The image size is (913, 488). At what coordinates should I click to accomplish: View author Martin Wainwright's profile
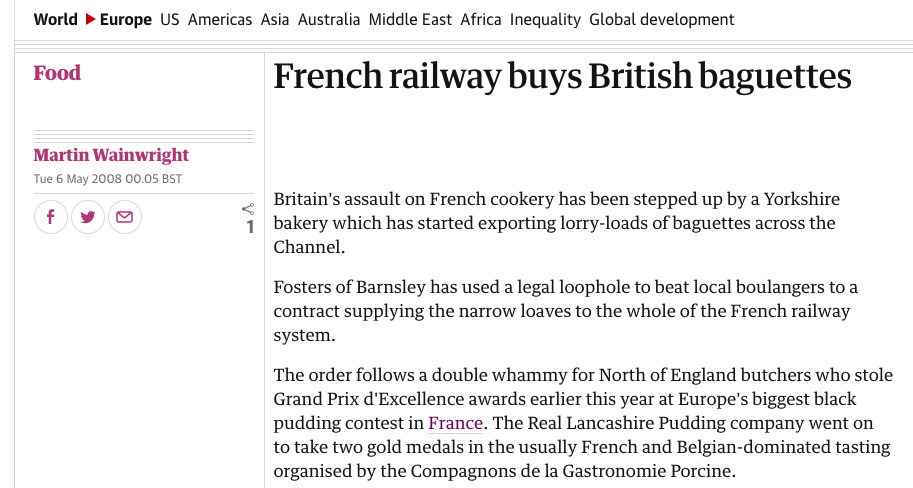tap(111, 155)
